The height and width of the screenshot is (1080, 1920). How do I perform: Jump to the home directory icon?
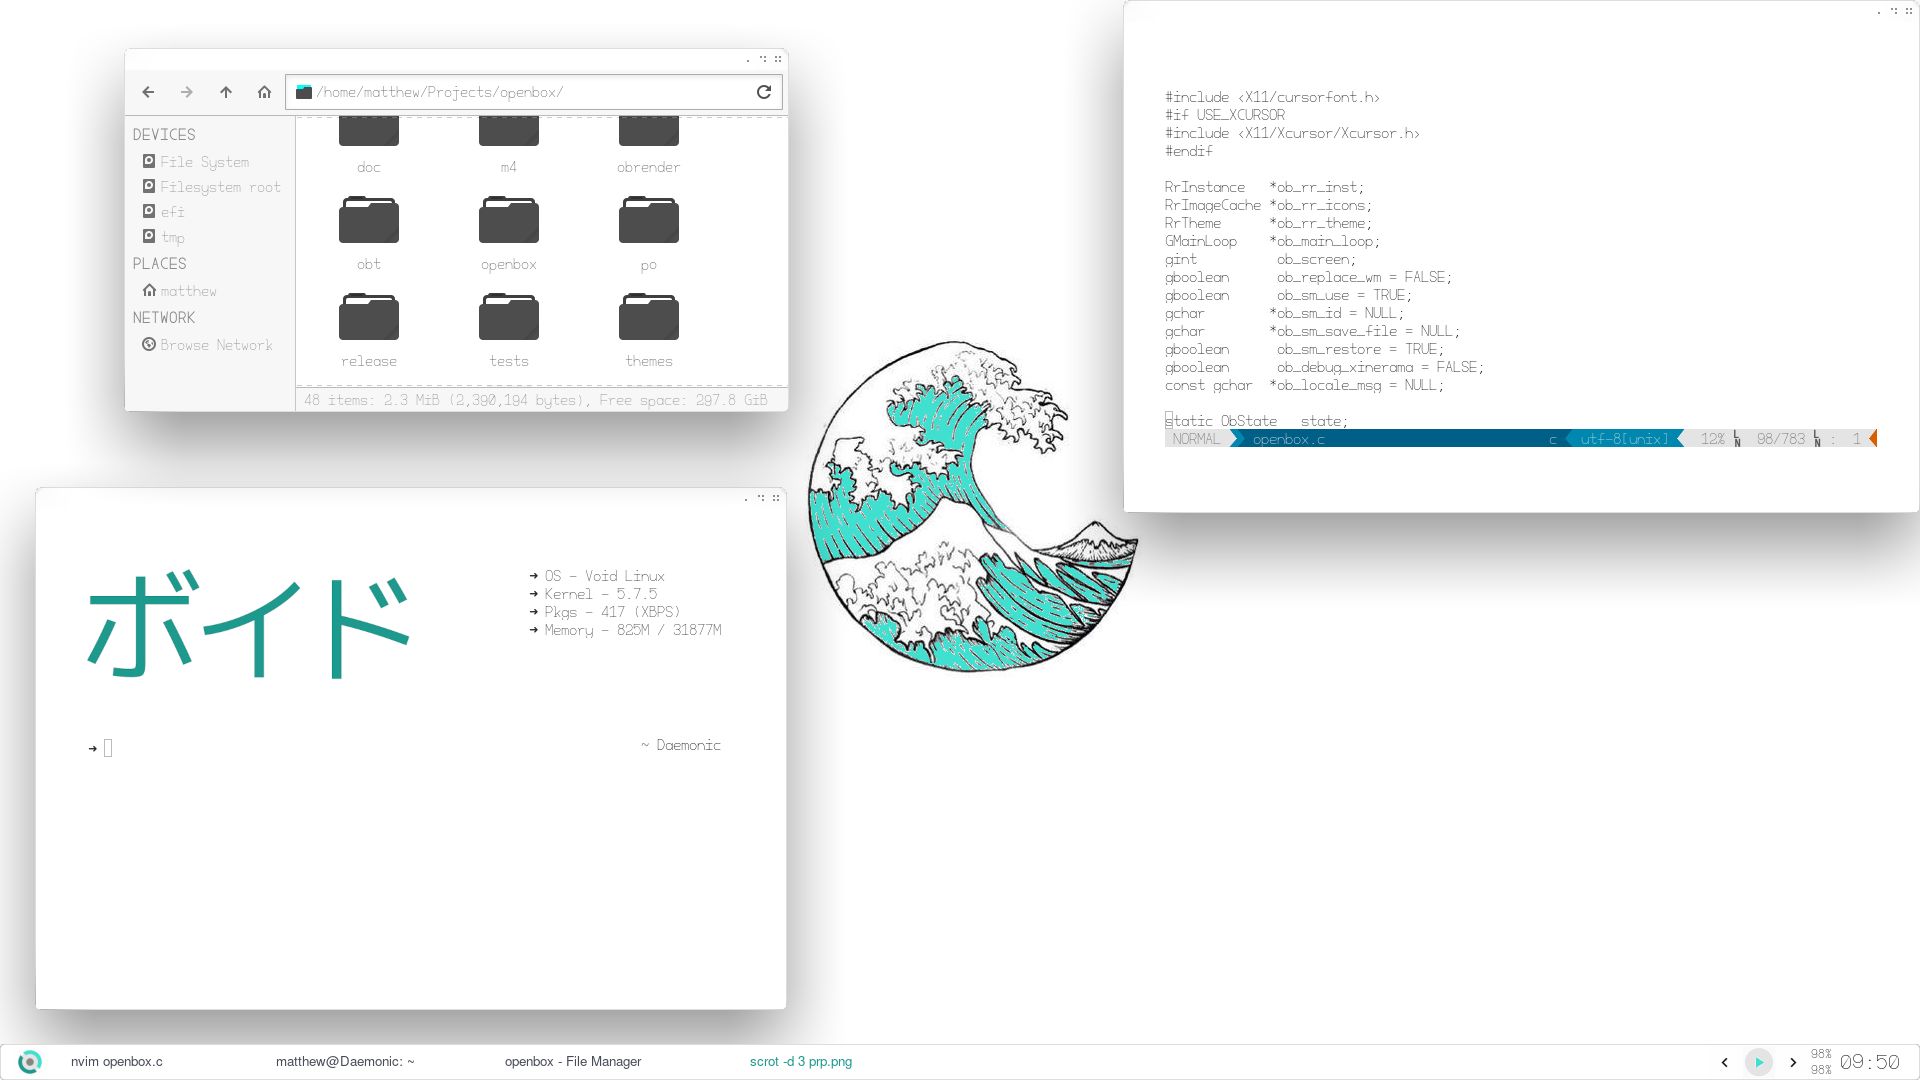point(264,92)
